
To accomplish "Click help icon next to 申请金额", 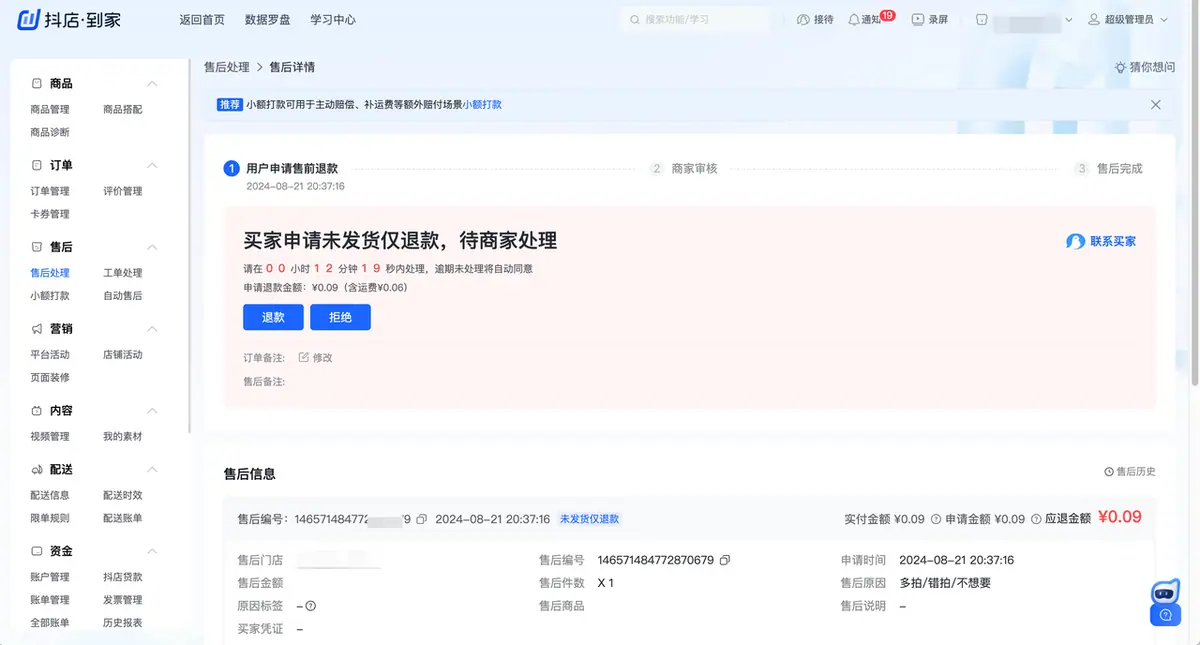I will 1035,519.
